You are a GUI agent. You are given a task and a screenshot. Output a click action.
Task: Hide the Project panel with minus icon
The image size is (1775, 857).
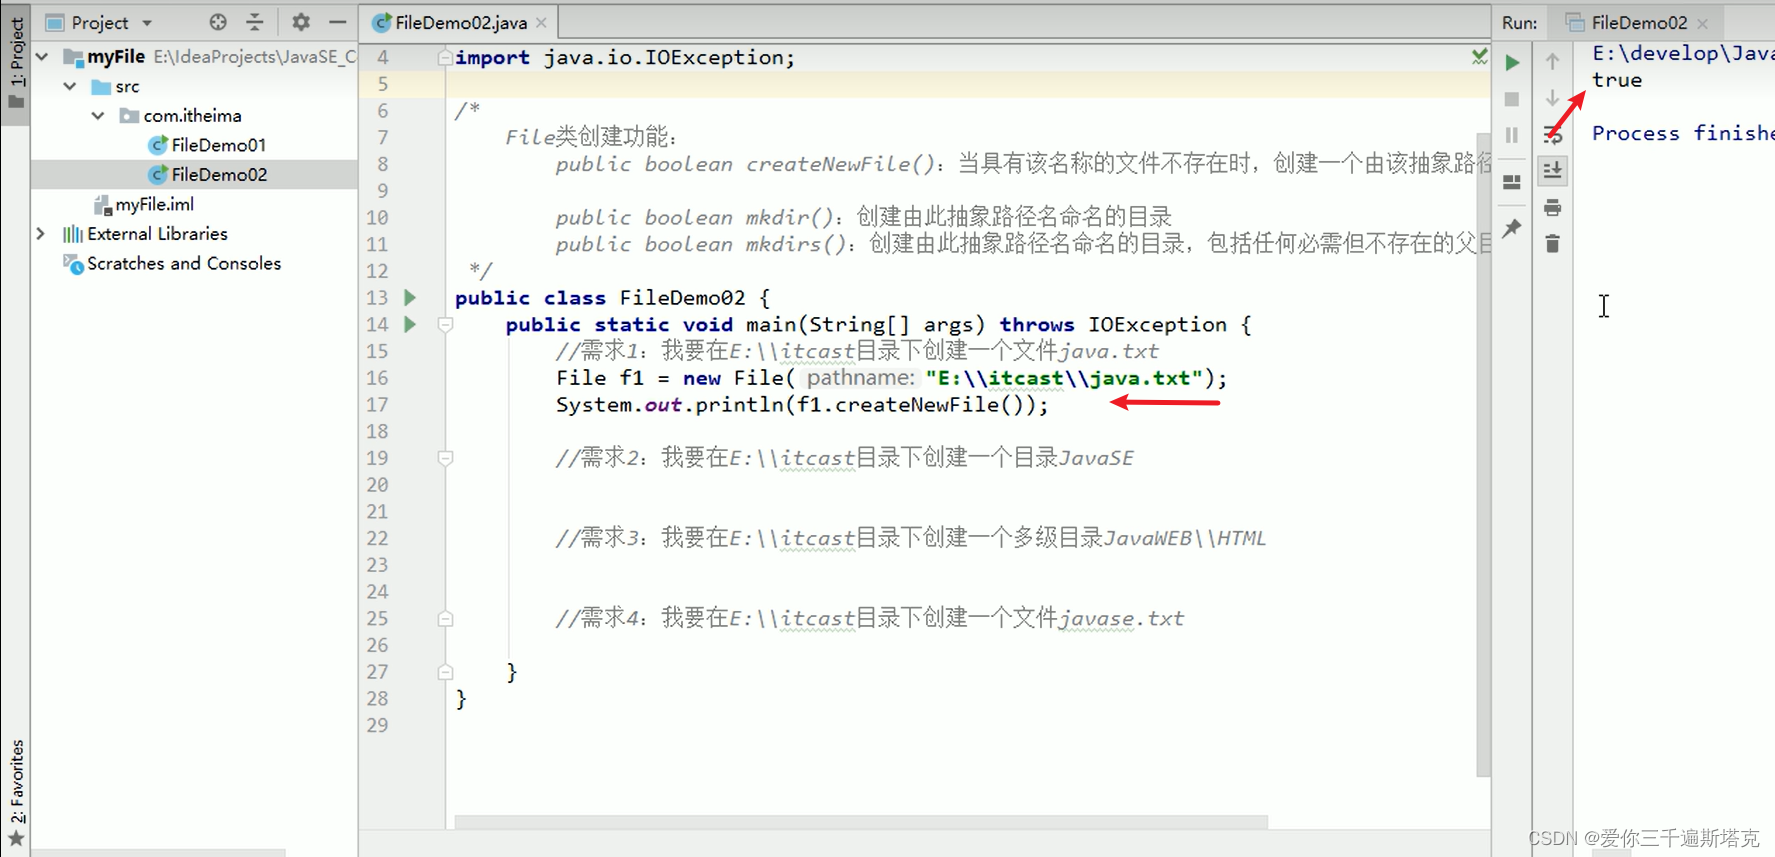click(338, 22)
